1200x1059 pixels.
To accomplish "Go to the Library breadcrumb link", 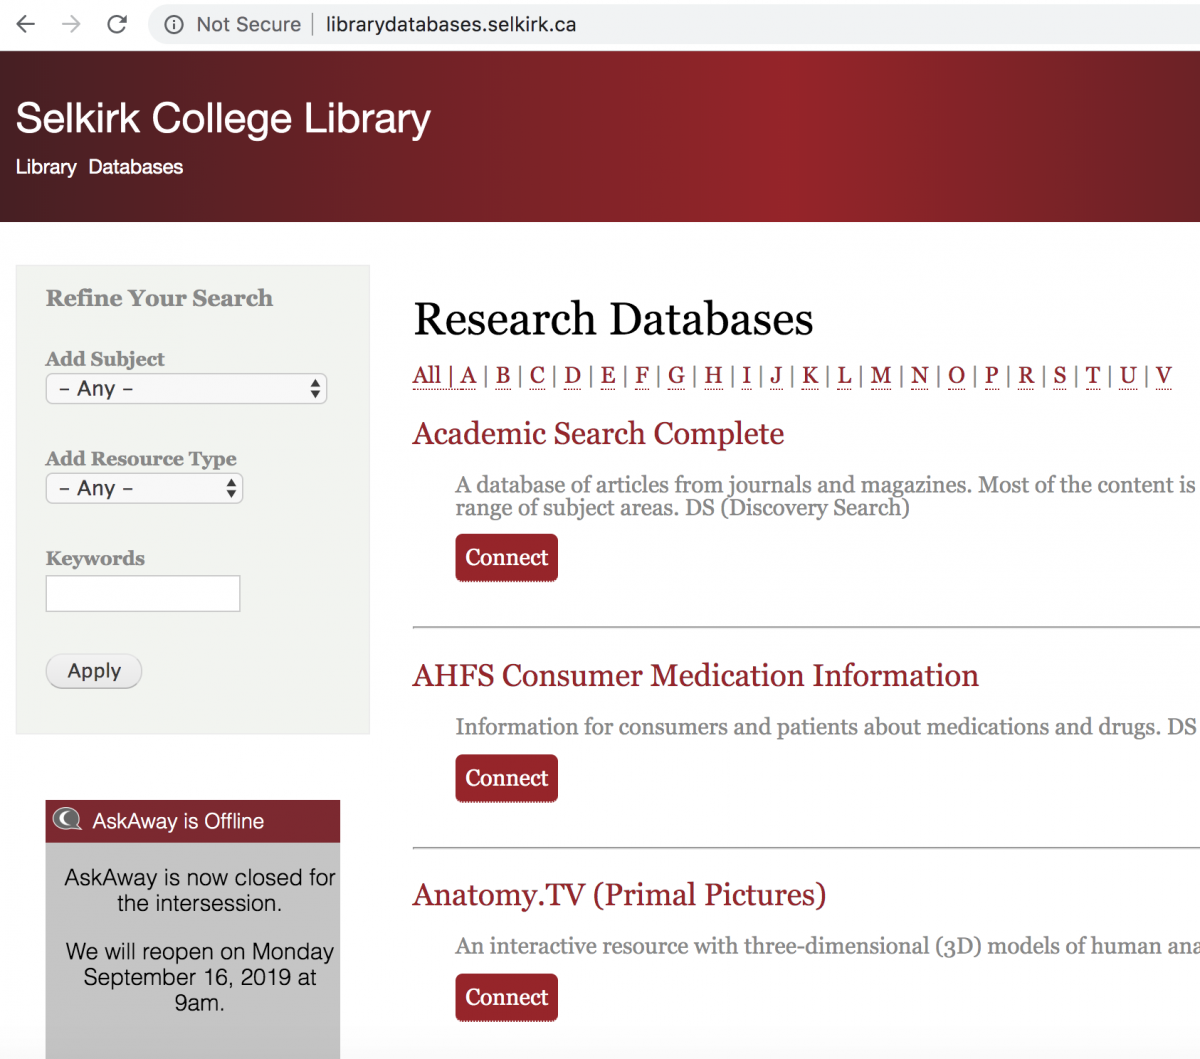I will coord(46,167).
